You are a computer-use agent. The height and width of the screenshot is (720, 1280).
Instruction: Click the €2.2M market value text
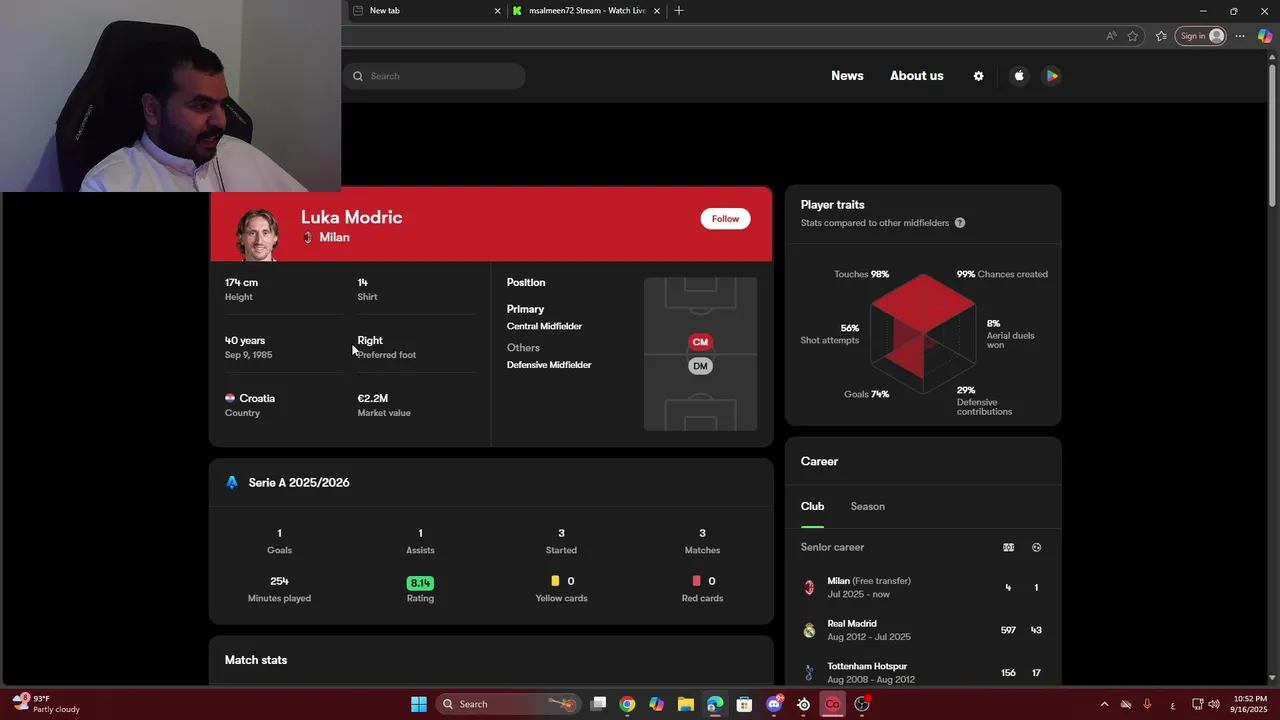point(372,398)
